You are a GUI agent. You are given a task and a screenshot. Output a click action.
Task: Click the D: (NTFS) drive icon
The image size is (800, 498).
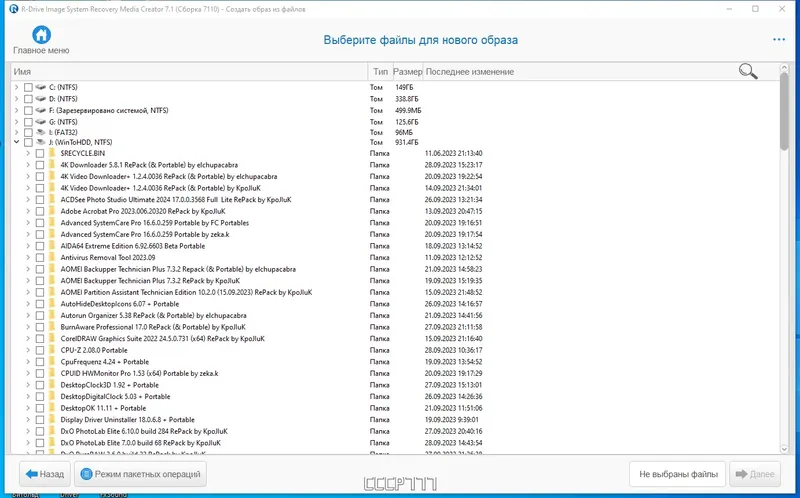pyautogui.click(x=41, y=99)
